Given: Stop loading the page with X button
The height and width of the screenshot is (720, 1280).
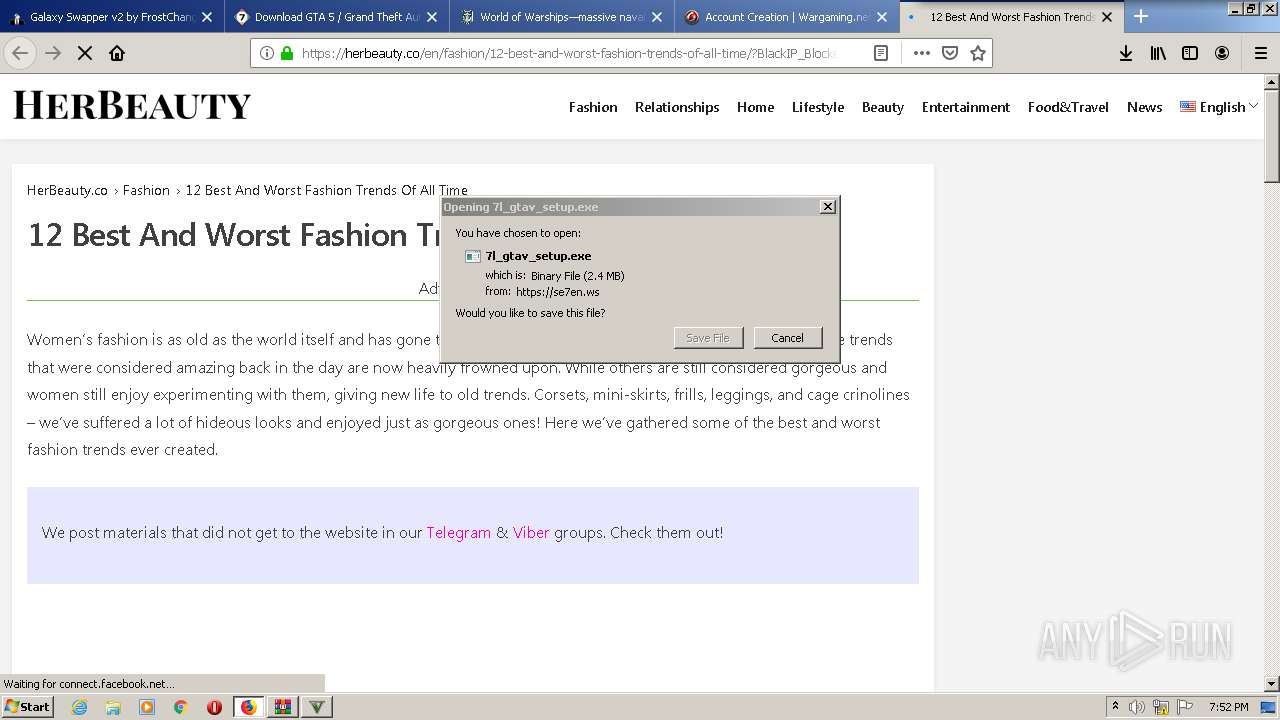Looking at the screenshot, I should coord(85,53).
